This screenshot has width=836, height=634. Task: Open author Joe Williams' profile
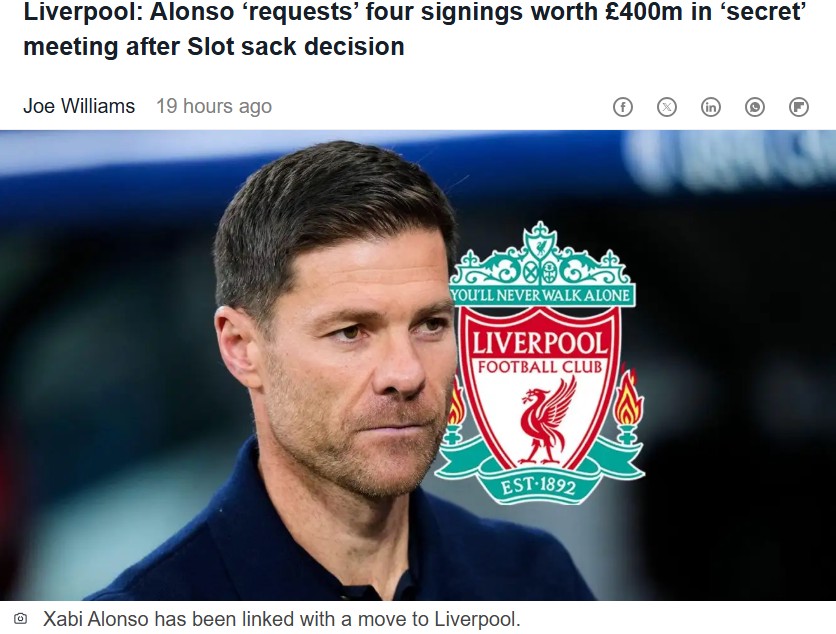tap(79, 106)
